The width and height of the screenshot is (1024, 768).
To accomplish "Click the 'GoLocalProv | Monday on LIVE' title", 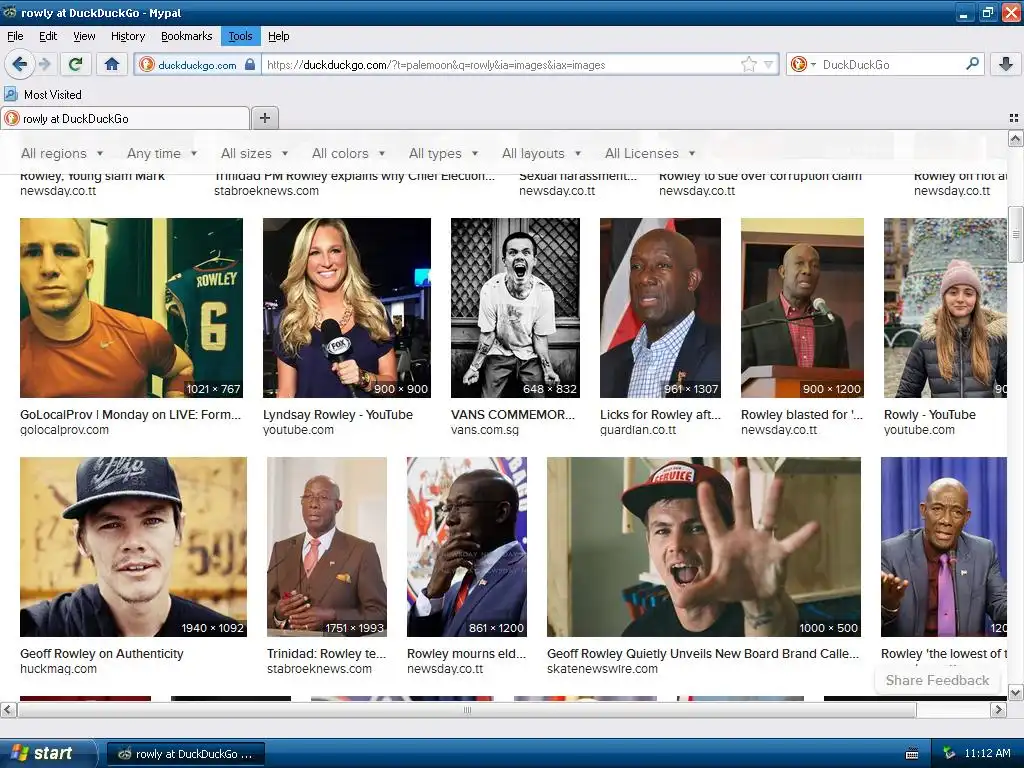I will [131, 415].
